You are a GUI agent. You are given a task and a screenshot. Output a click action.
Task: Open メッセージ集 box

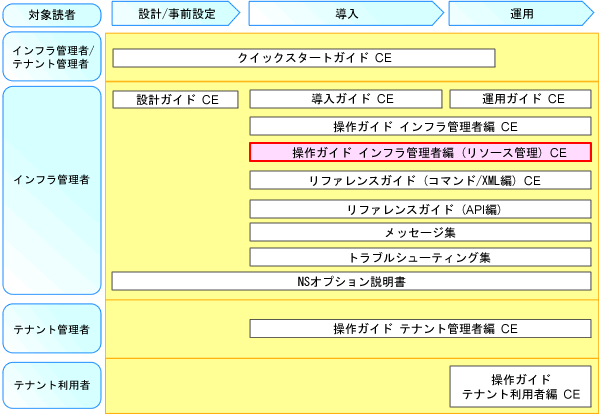421,232
